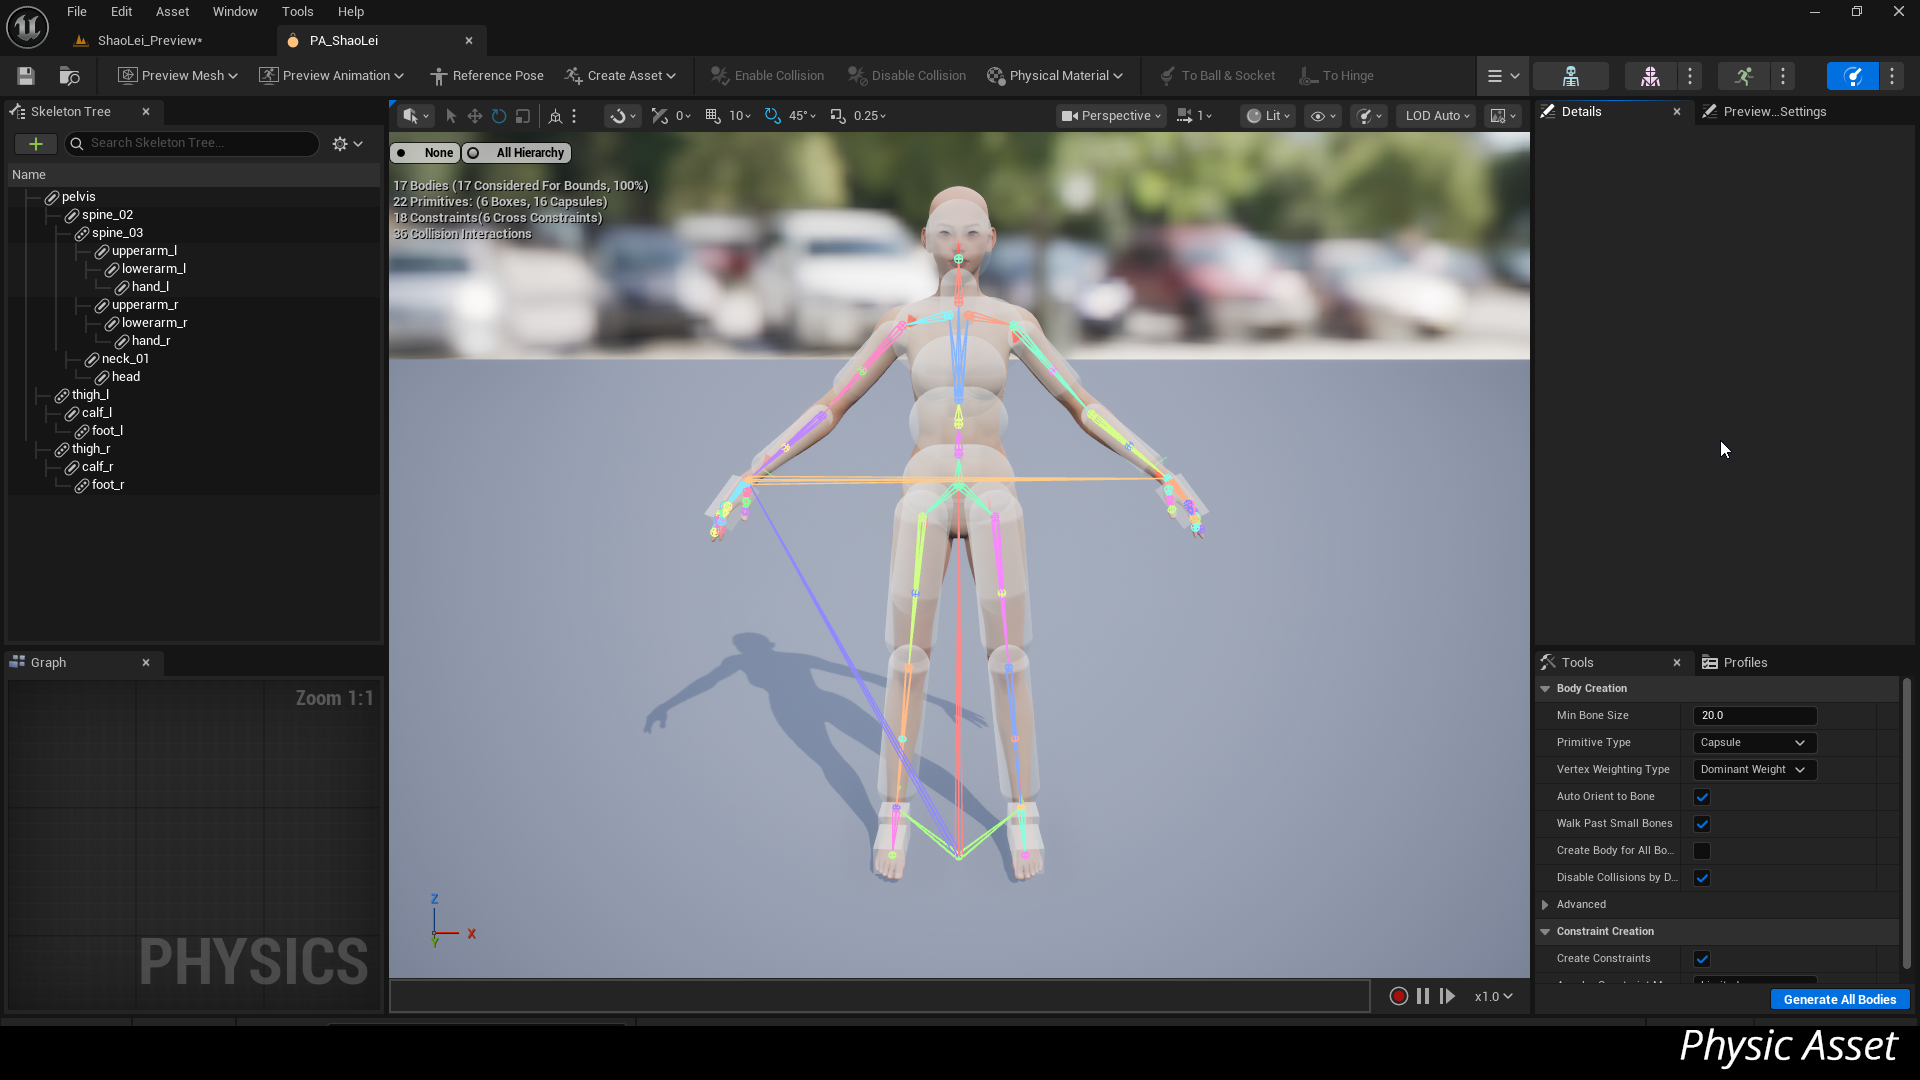Click Generate All Bodies button

pyautogui.click(x=1839, y=1000)
